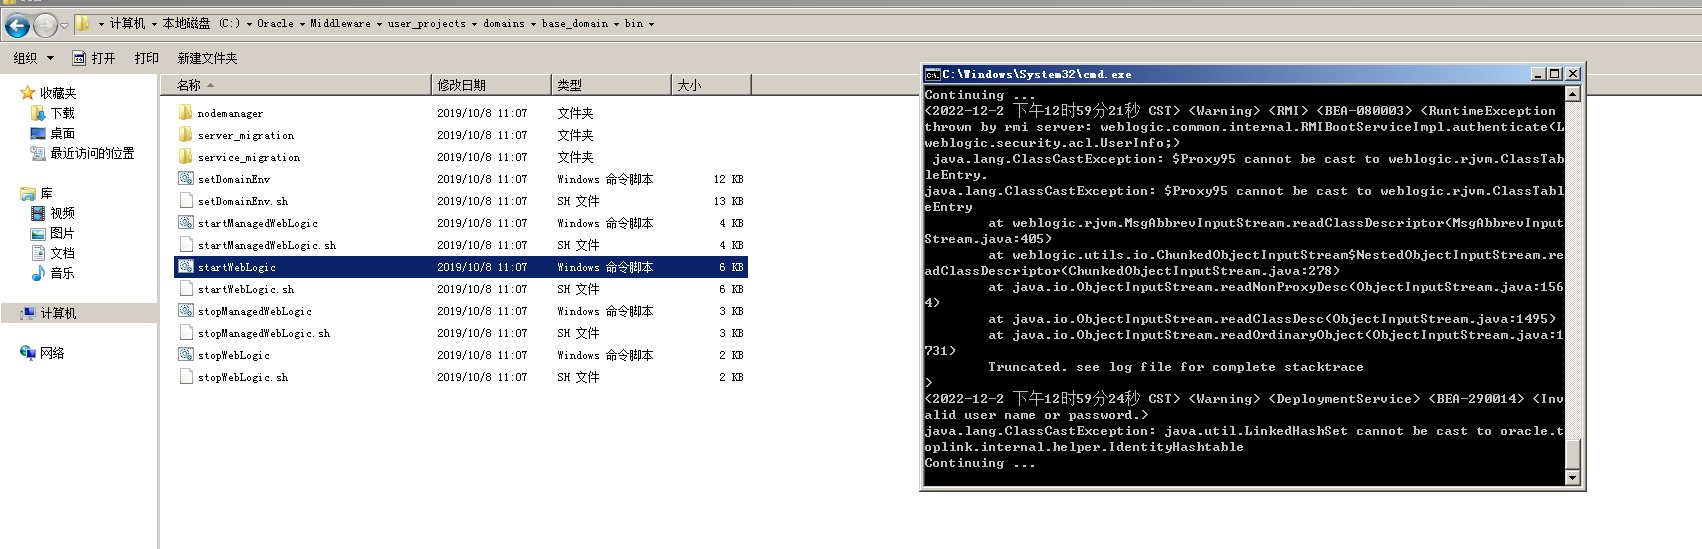
Task: Click the Forward navigation arrow button
Action: pos(45,25)
